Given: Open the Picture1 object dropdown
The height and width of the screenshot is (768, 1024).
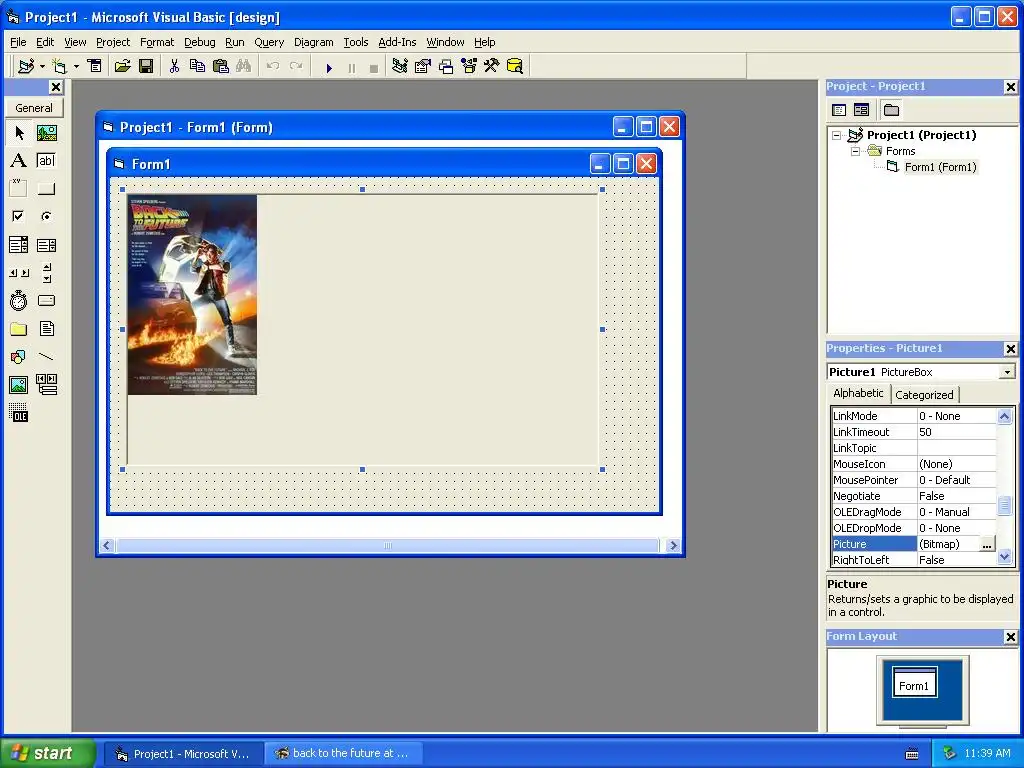Looking at the screenshot, I should pos(1007,372).
